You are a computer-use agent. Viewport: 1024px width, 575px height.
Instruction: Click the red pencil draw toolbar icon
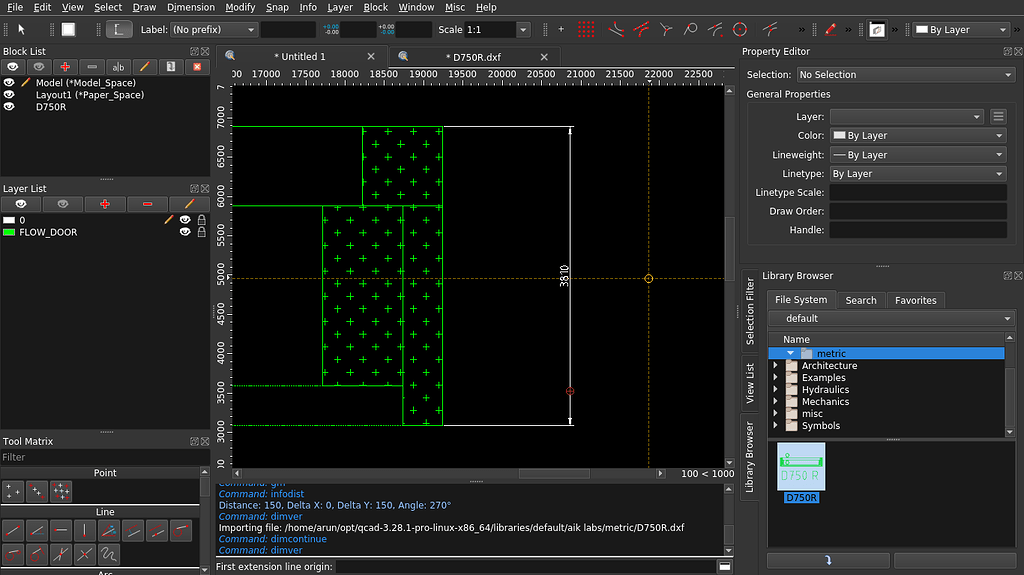(x=830, y=29)
